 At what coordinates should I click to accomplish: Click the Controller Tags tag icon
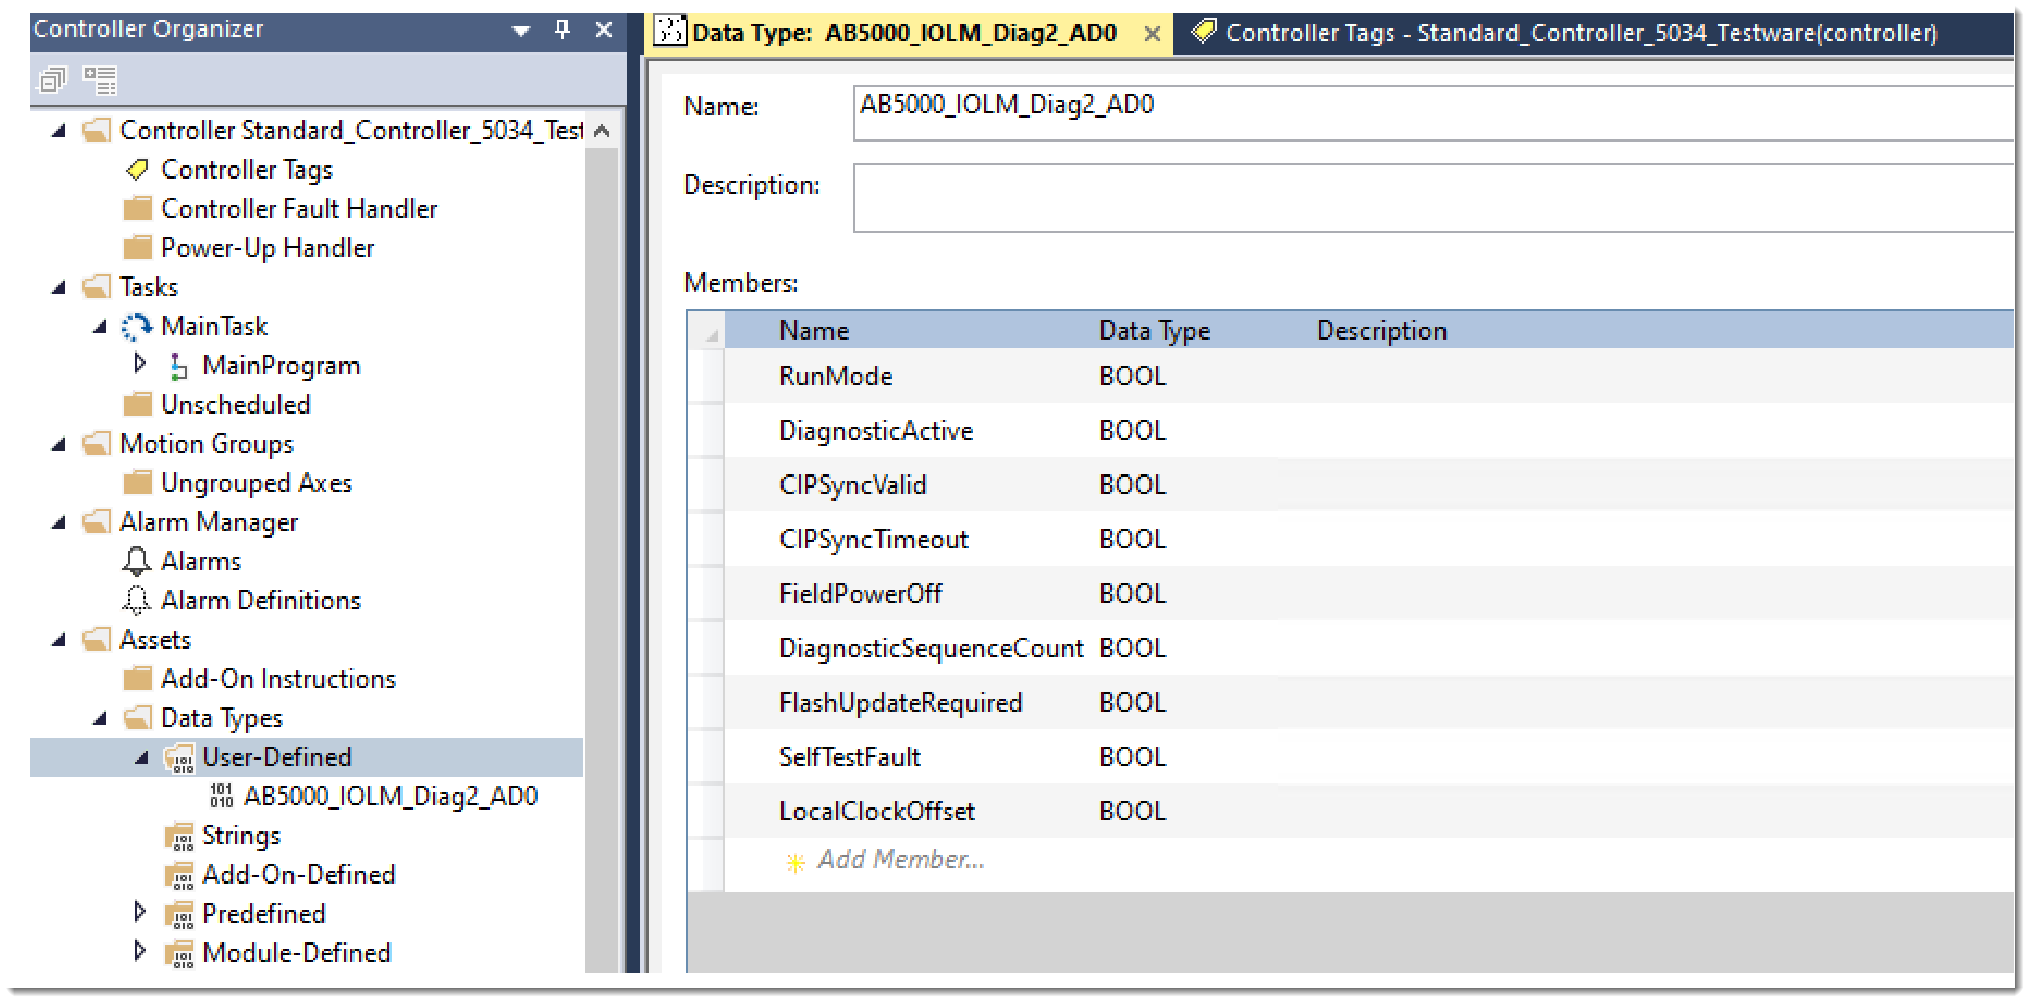click(x=137, y=170)
